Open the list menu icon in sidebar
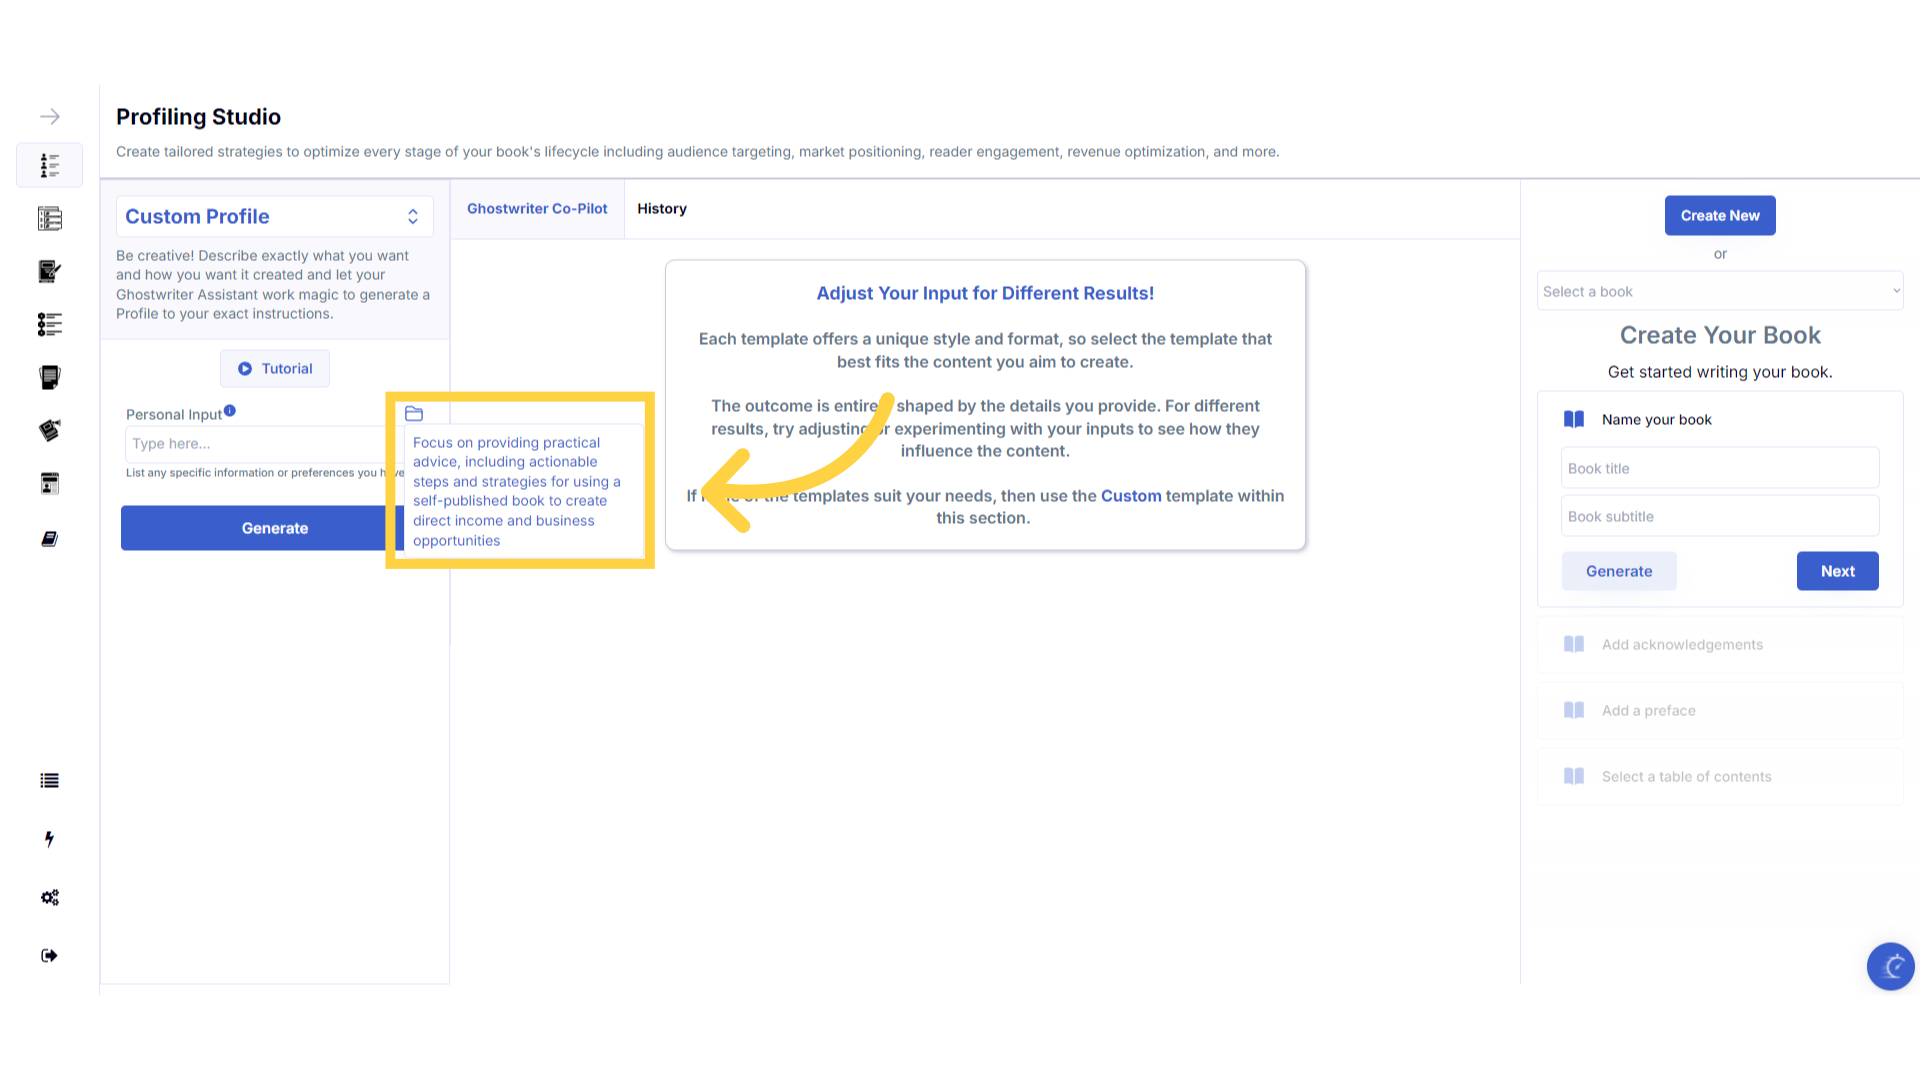Viewport: 1920px width, 1080px height. pyautogui.click(x=49, y=781)
